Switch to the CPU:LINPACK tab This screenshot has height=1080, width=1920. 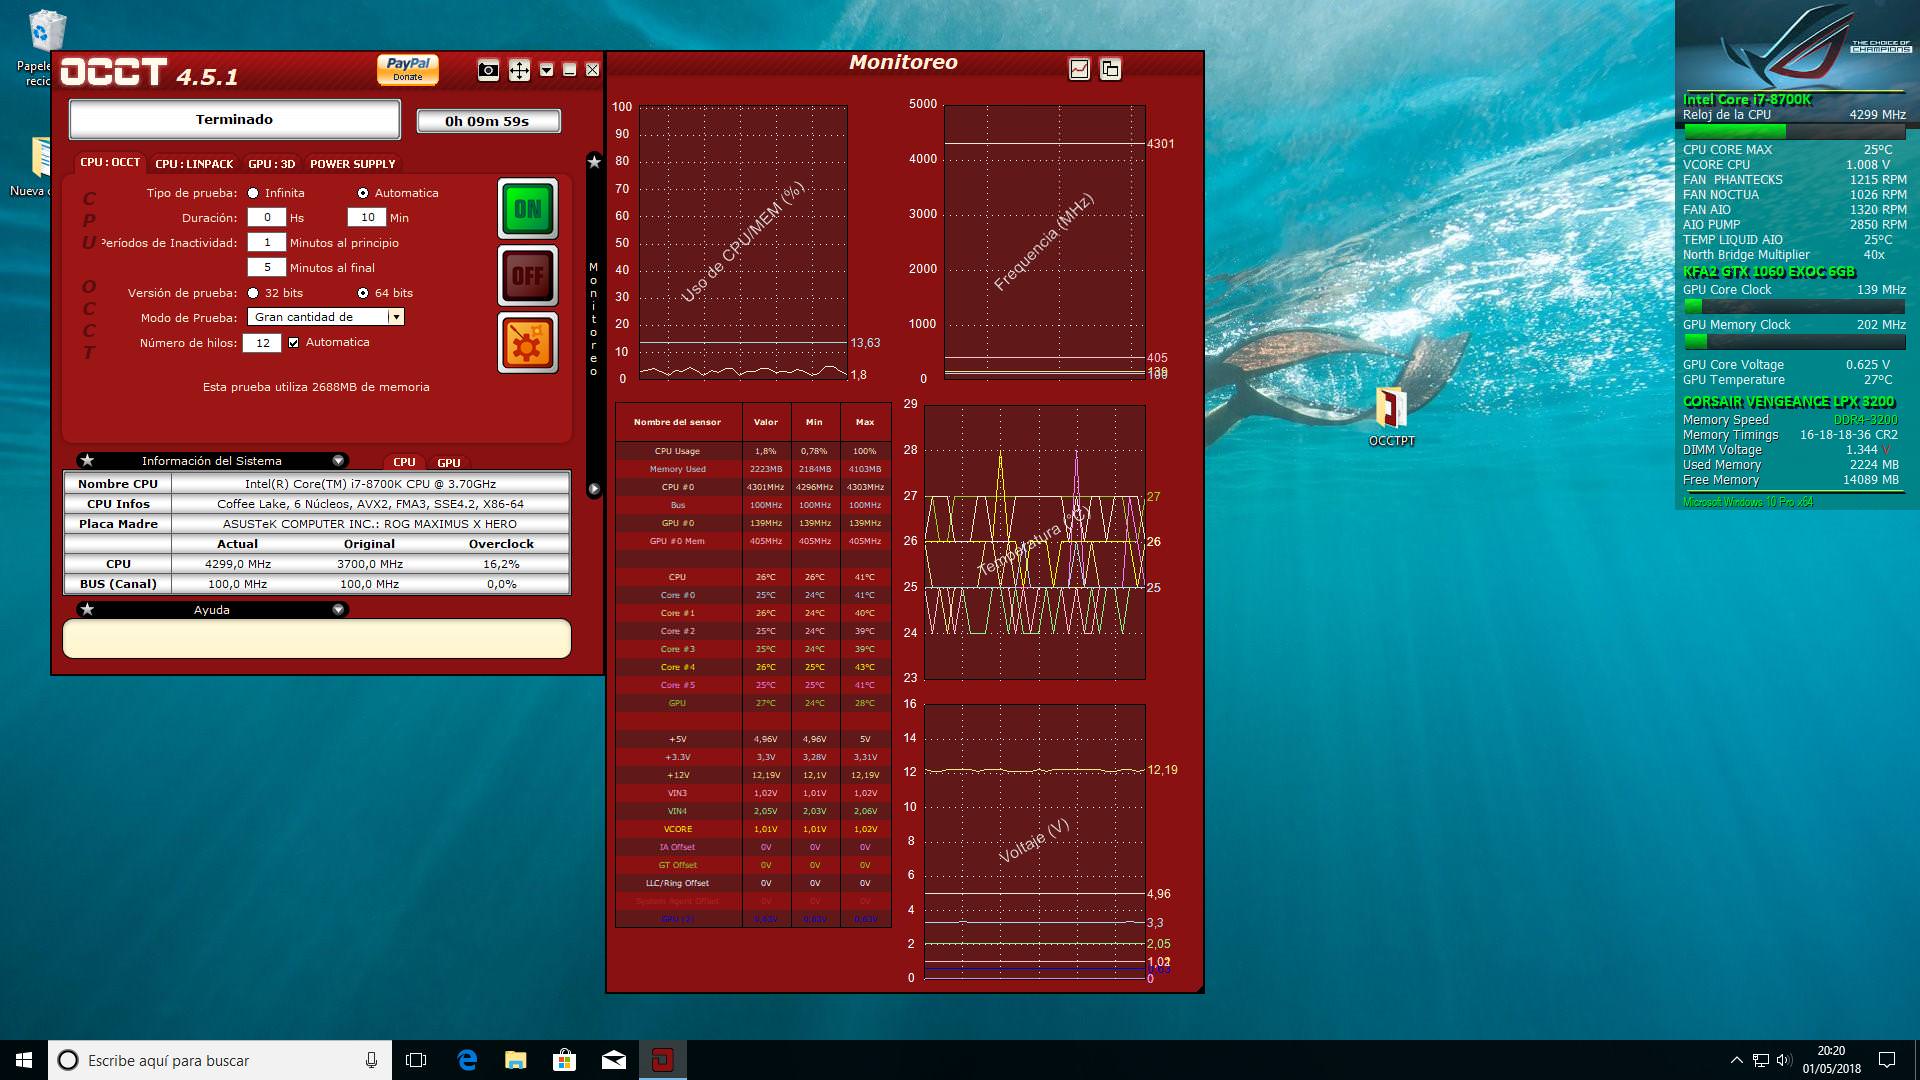tap(194, 164)
